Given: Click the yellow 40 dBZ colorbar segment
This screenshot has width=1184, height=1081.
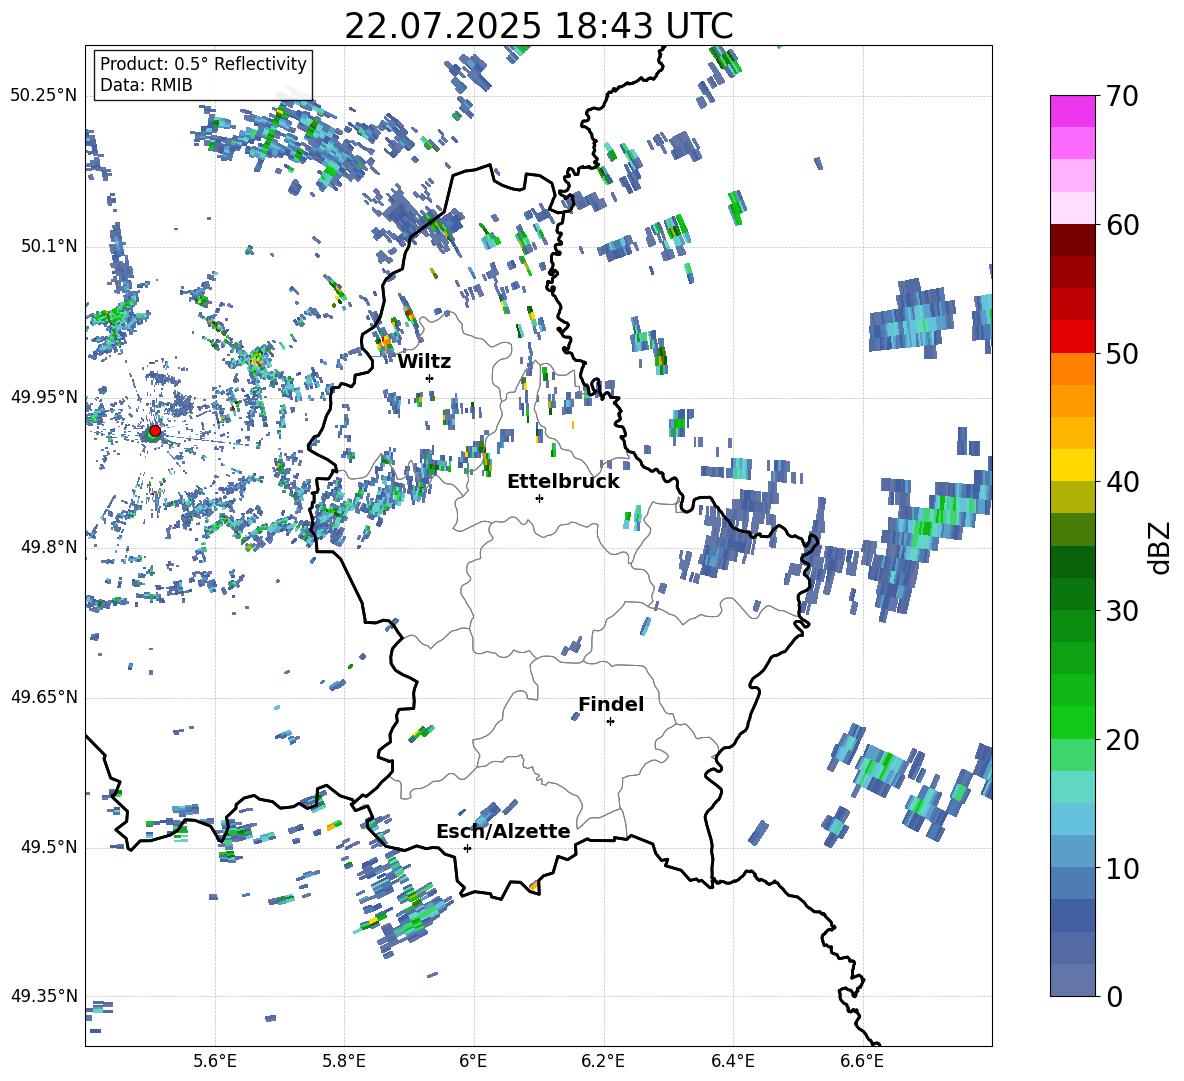Looking at the screenshot, I should click(1072, 466).
